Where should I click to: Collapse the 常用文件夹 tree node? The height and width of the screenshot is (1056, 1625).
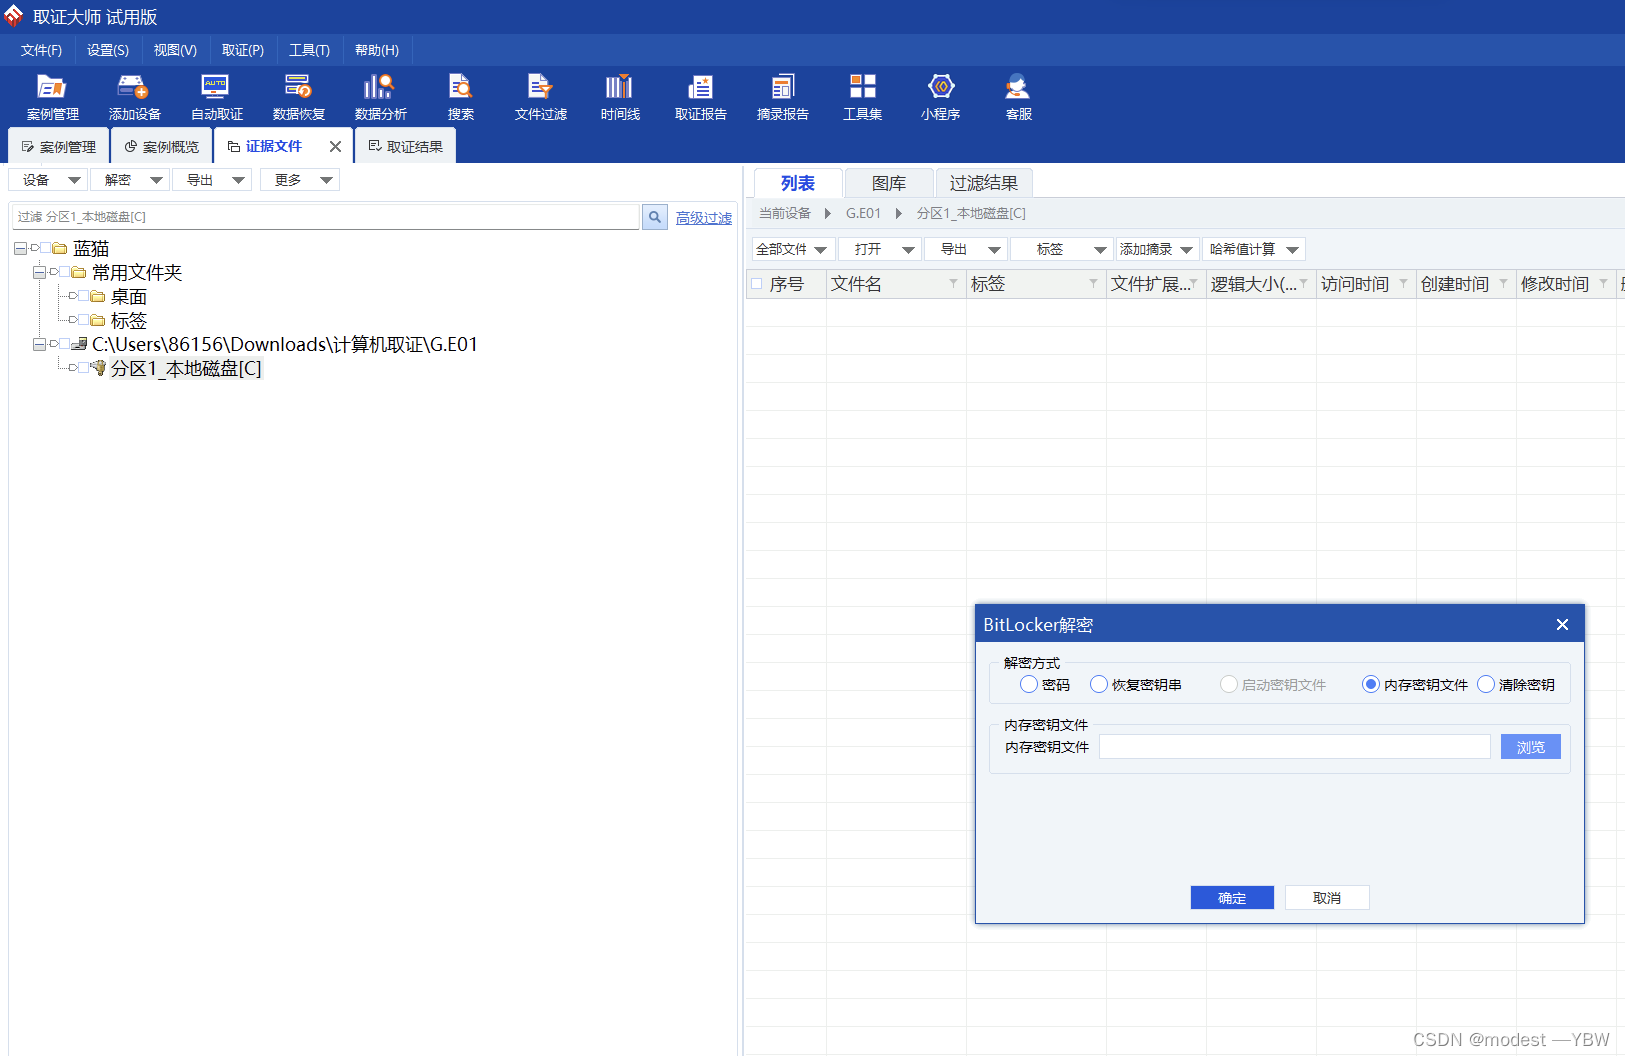click(39, 272)
